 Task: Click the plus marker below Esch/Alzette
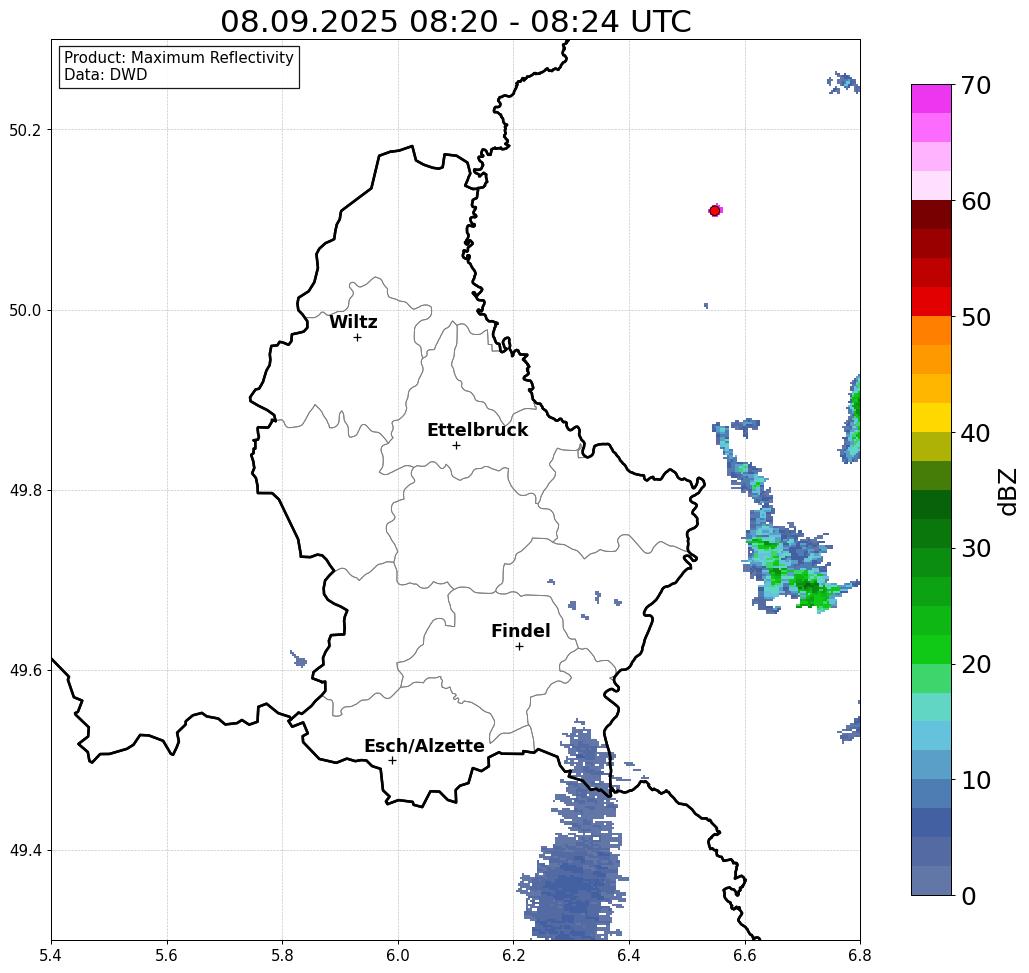pos(392,761)
